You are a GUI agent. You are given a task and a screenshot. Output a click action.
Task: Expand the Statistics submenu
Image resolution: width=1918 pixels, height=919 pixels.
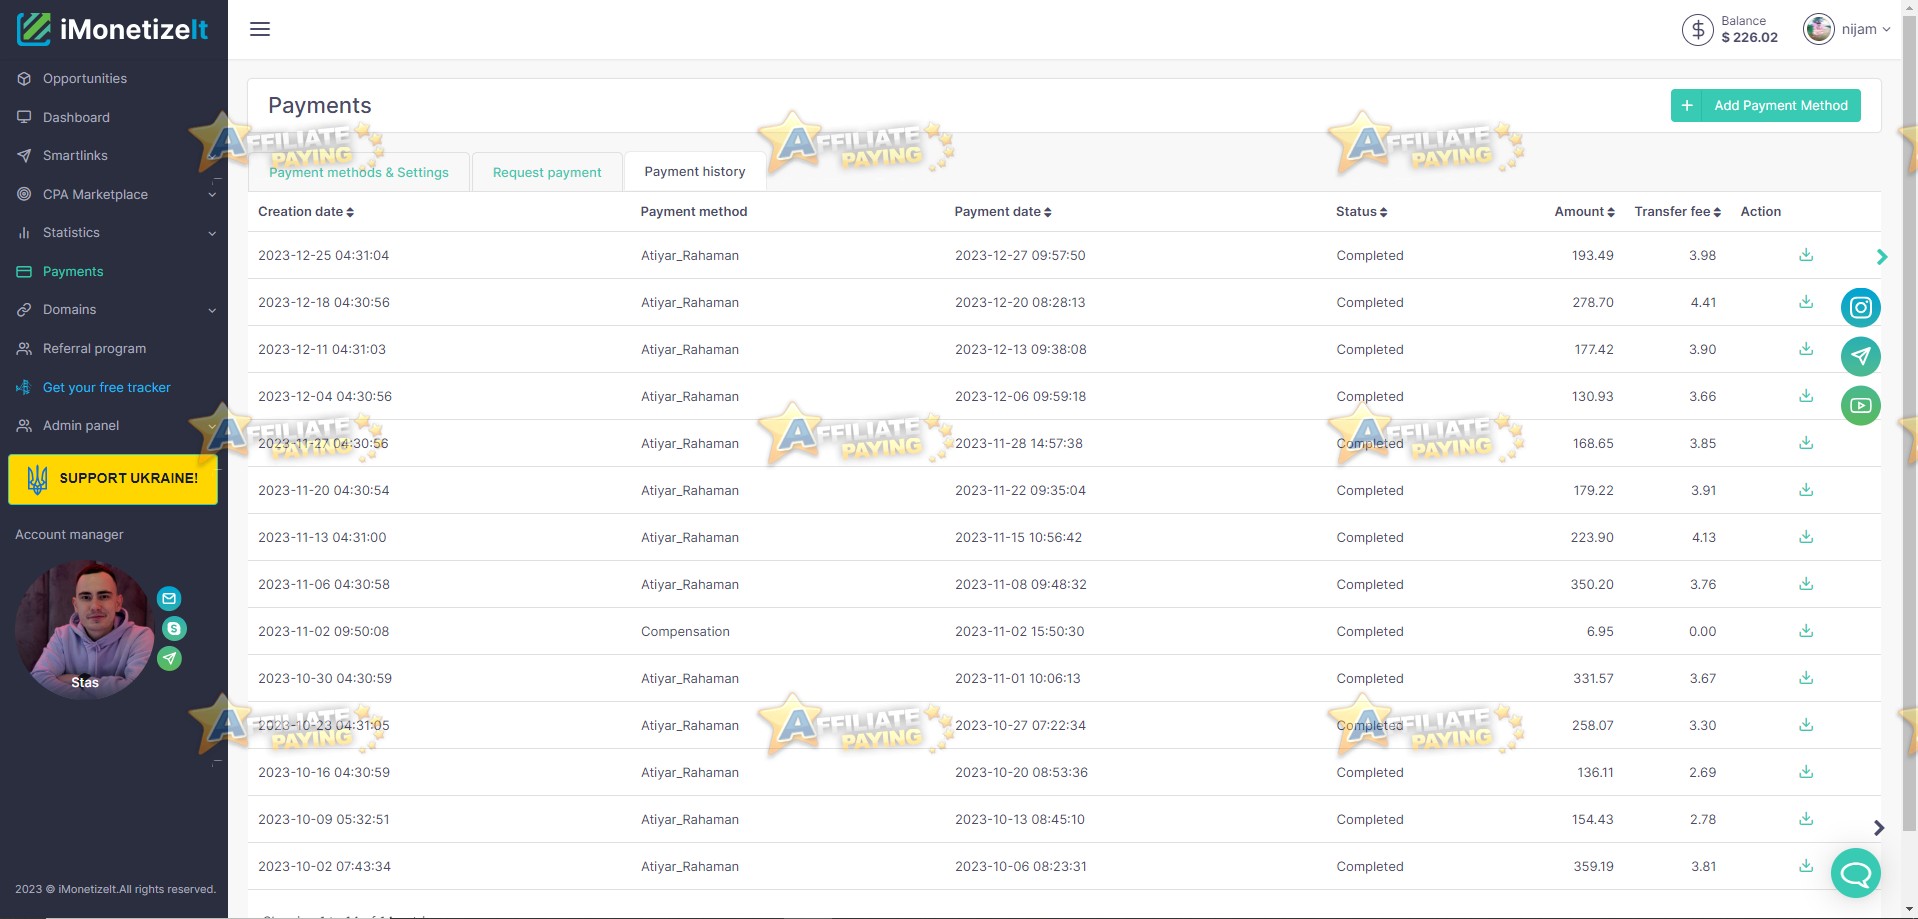click(212, 233)
